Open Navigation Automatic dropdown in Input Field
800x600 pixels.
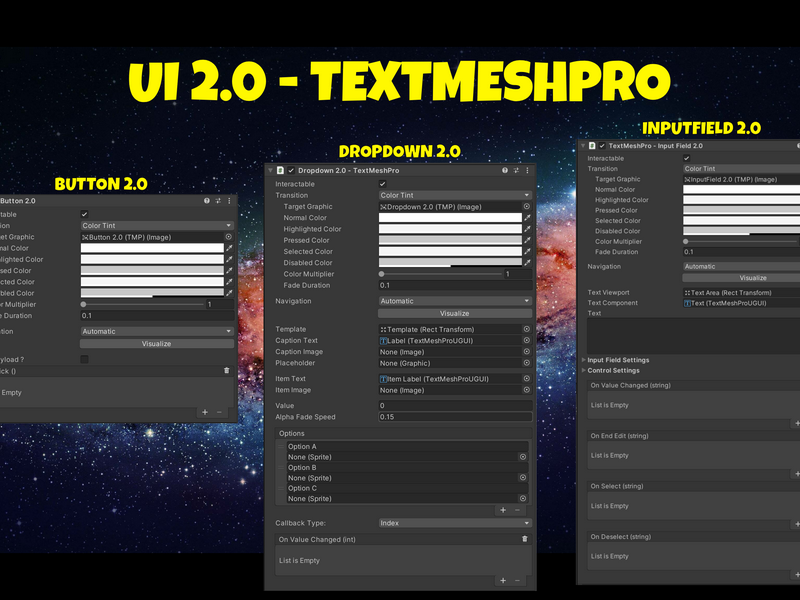pos(741,266)
